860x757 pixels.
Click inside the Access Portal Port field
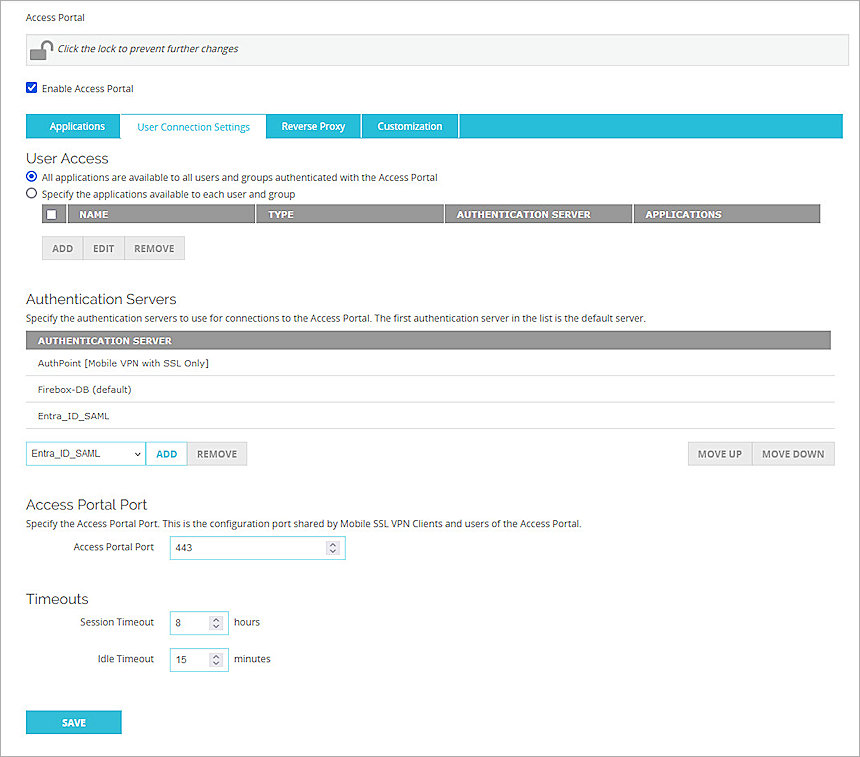tap(250, 547)
